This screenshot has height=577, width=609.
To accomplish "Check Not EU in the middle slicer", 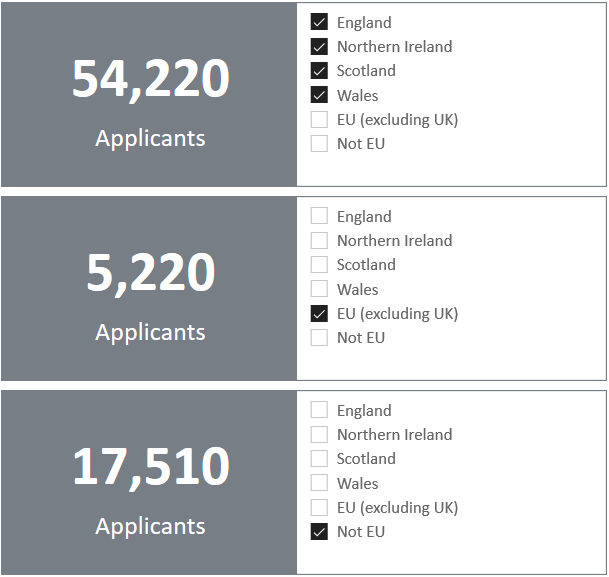I will [x=319, y=337].
